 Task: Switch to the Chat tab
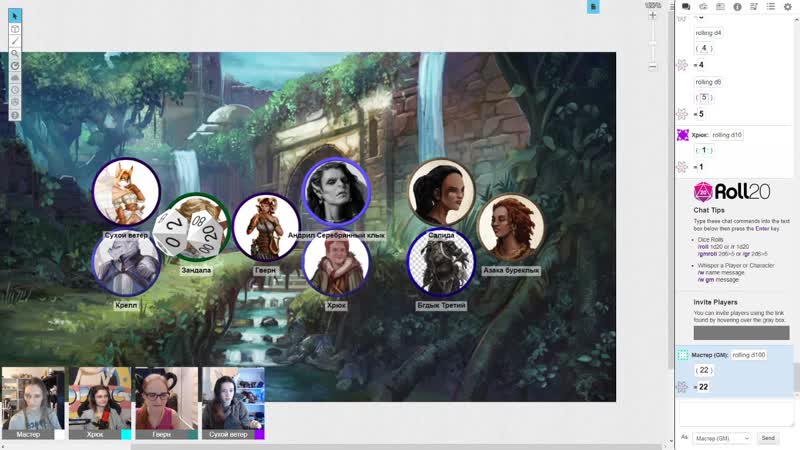pyautogui.click(x=686, y=7)
